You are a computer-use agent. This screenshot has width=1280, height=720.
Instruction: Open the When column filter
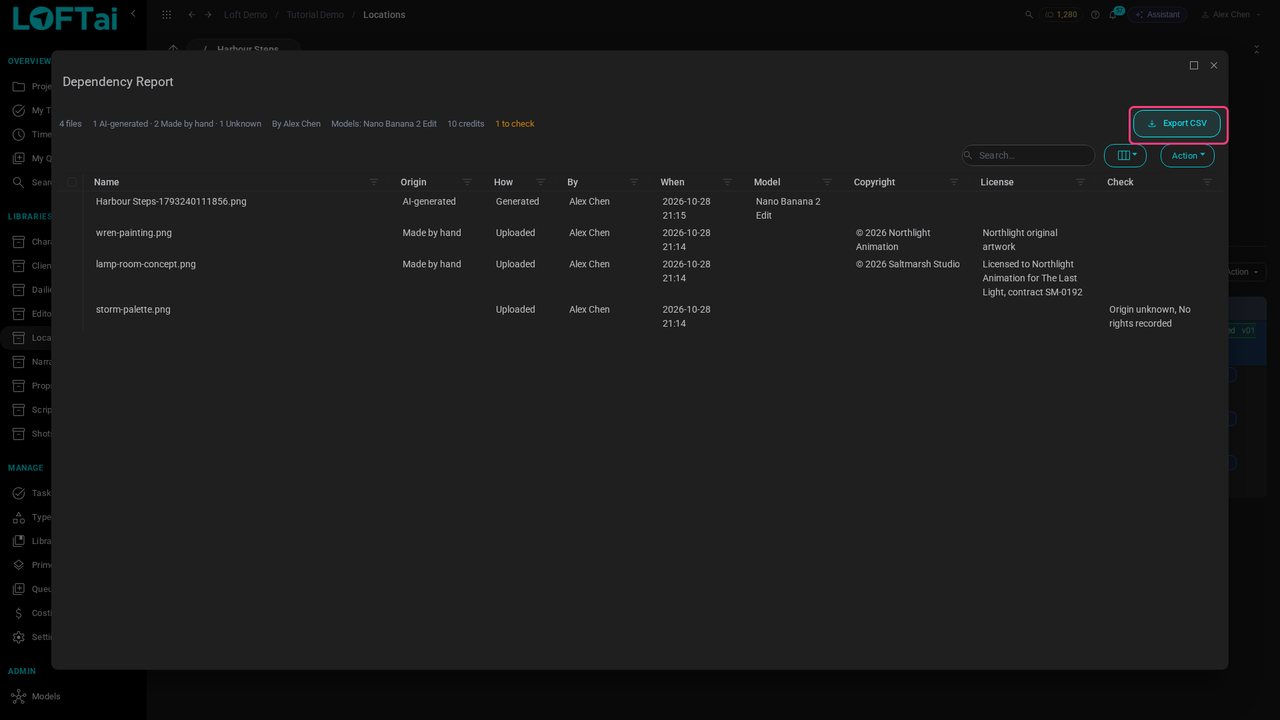click(728, 182)
